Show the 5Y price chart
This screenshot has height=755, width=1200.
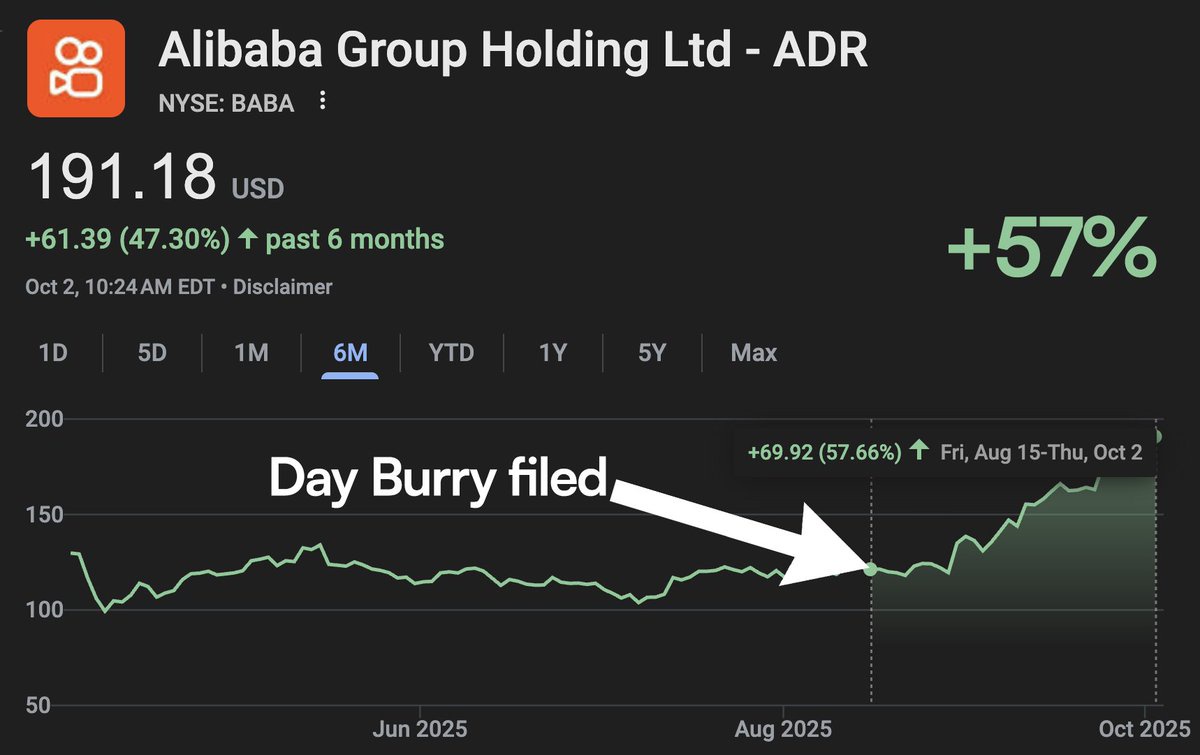point(651,353)
